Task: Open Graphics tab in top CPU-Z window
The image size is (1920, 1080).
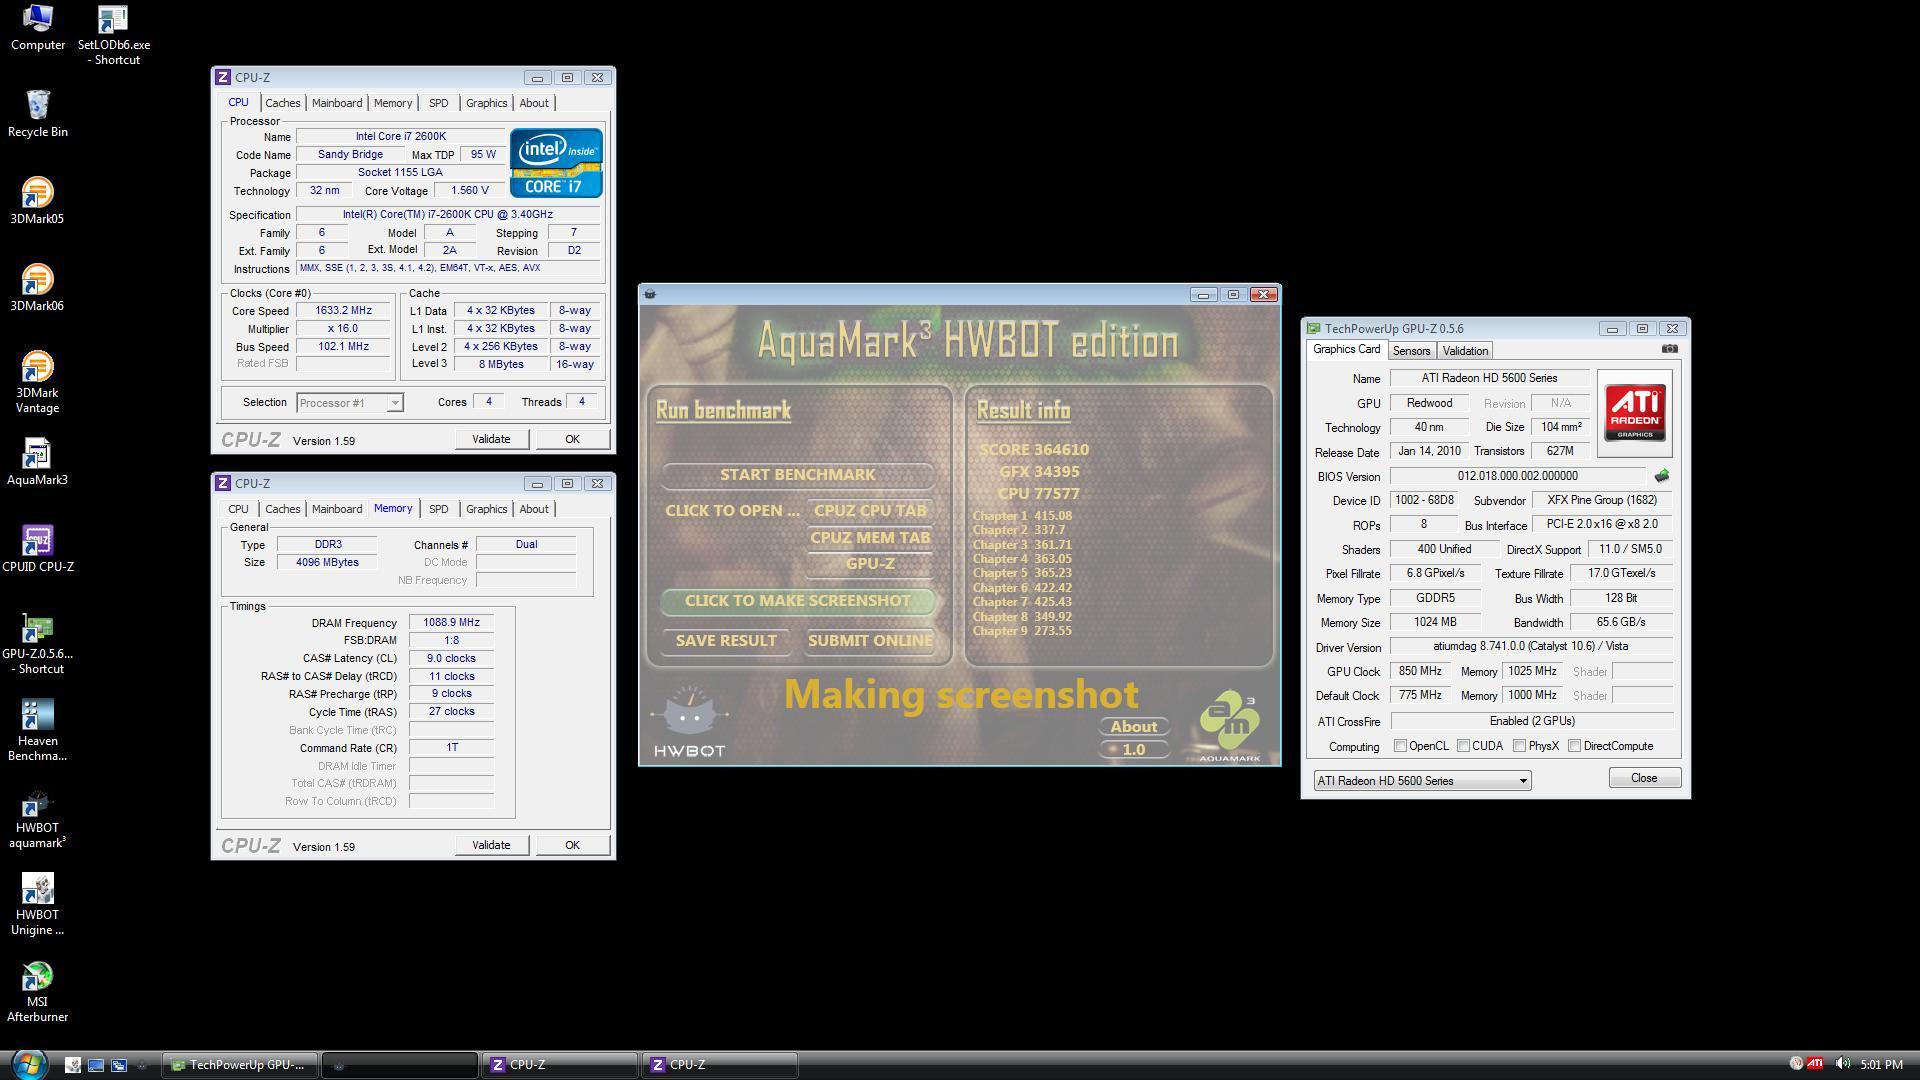Action: [x=486, y=103]
